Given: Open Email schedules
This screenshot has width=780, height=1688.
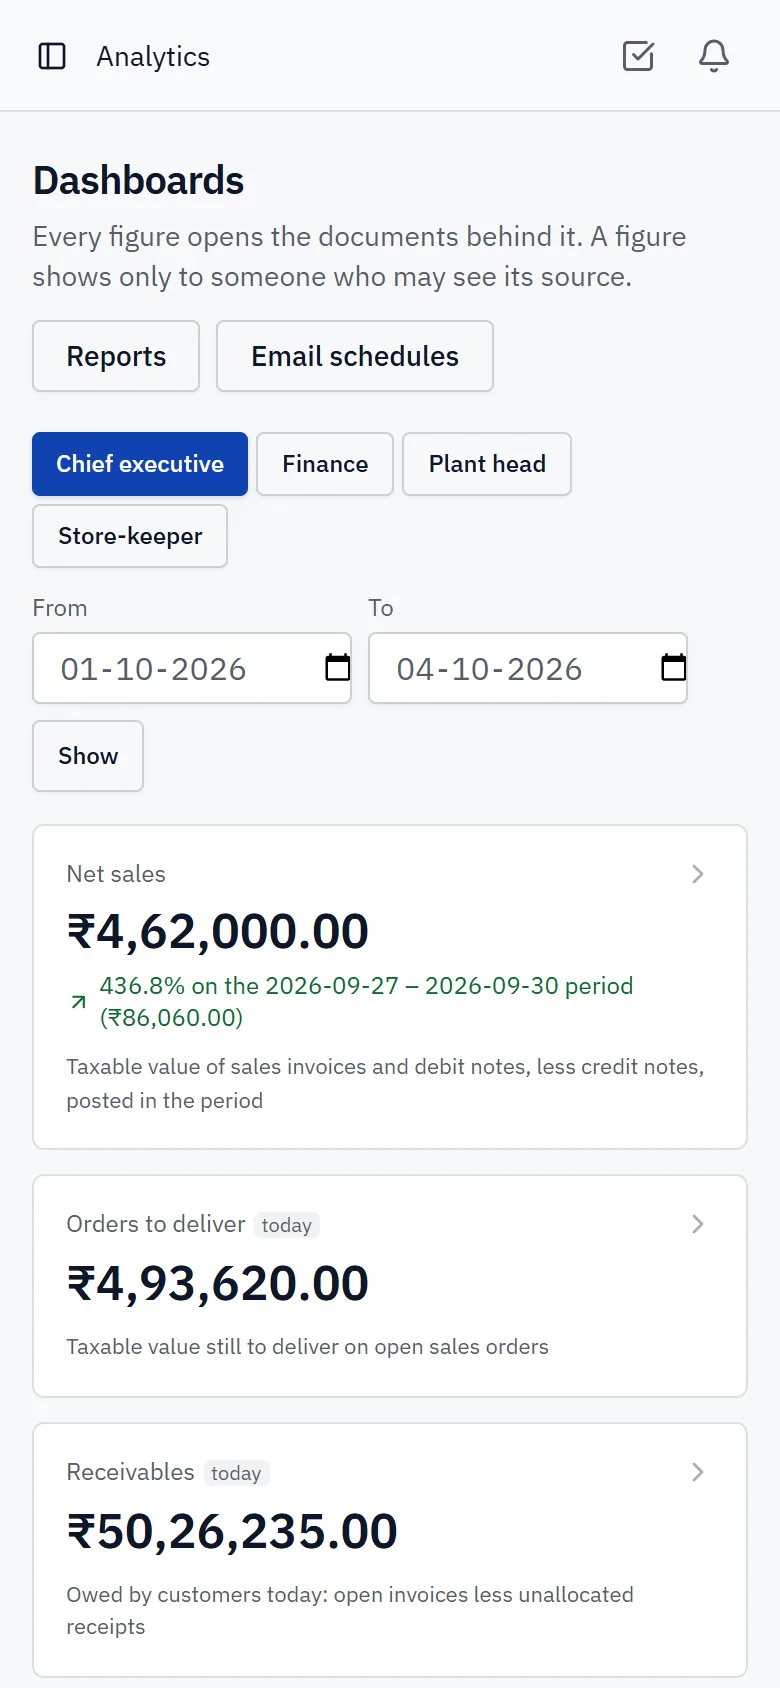Looking at the screenshot, I should [355, 356].
